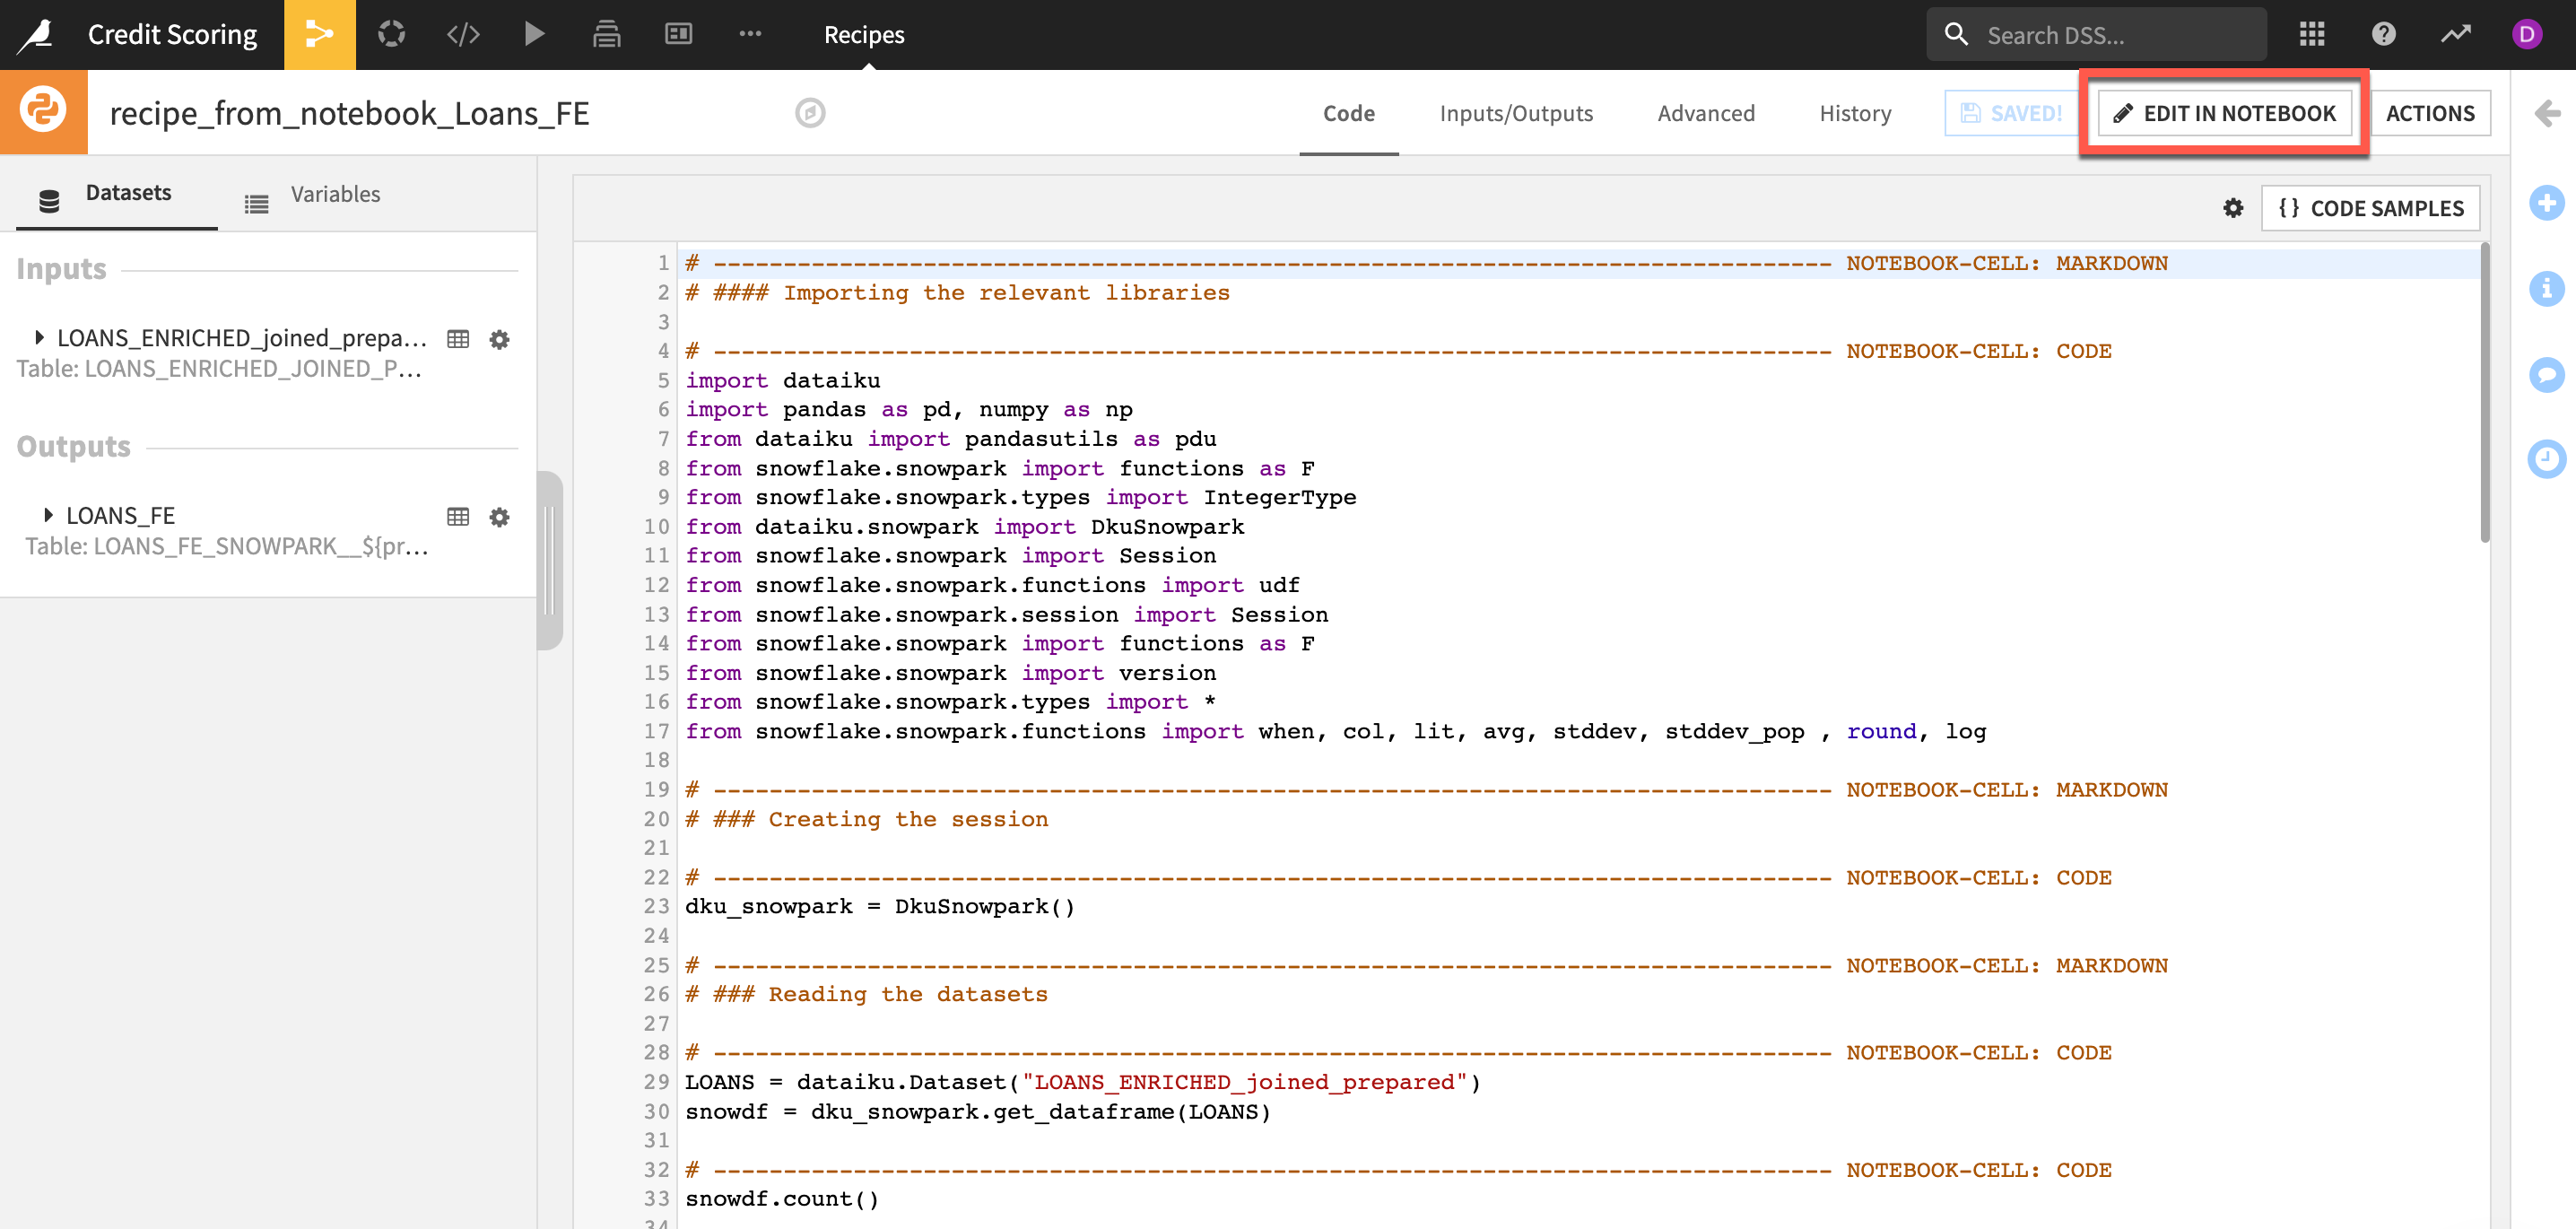This screenshot has width=2576, height=1229.
Task: Switch to the Inputs/Outputs tab
Action: 1515,113
